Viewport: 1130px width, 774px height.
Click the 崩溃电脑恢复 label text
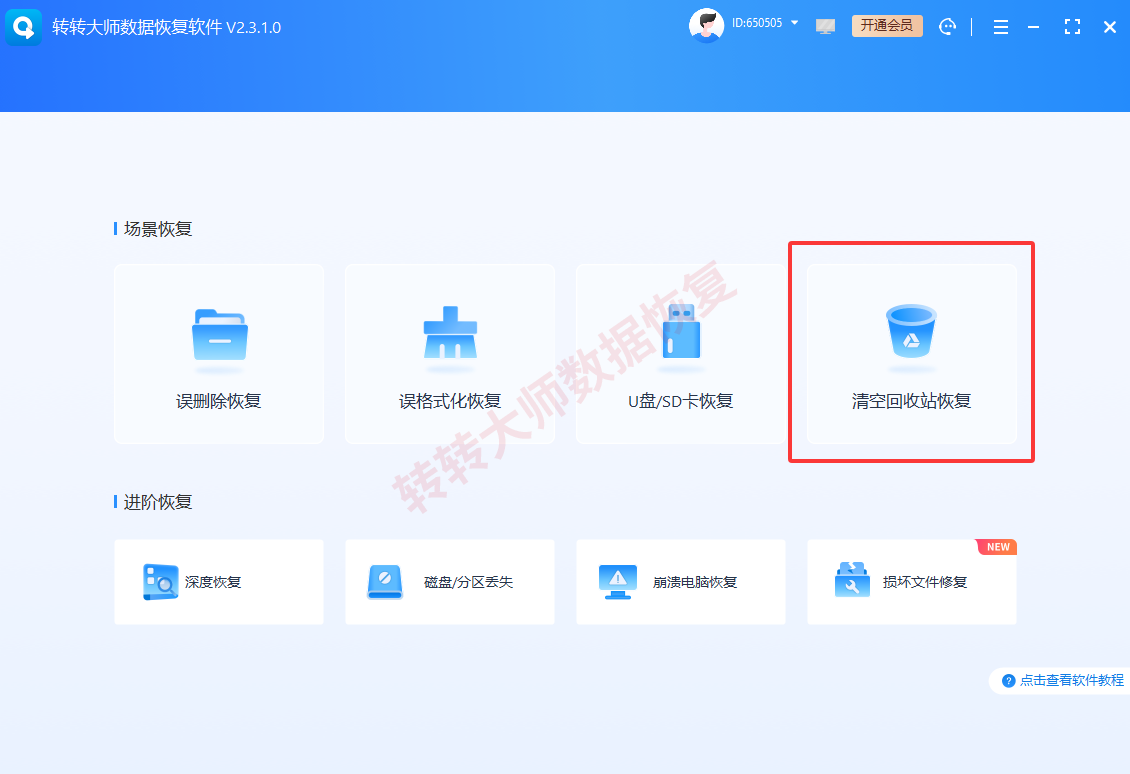point(695,582)
